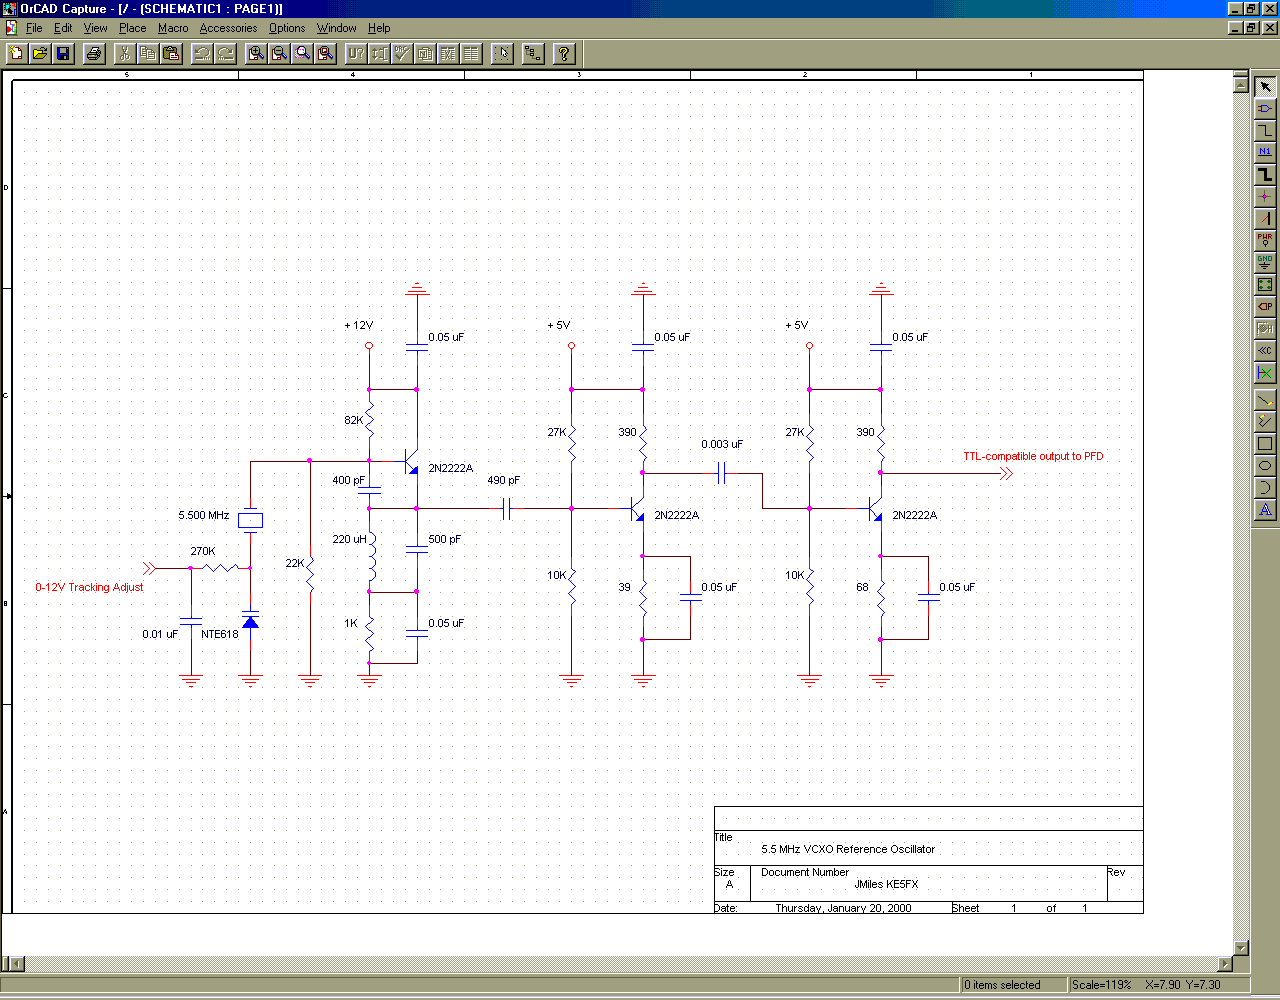The width and height of the screenshot is (1280, 1000).
Task: Select the Hierarchical Port tool
Action: 1265,307
